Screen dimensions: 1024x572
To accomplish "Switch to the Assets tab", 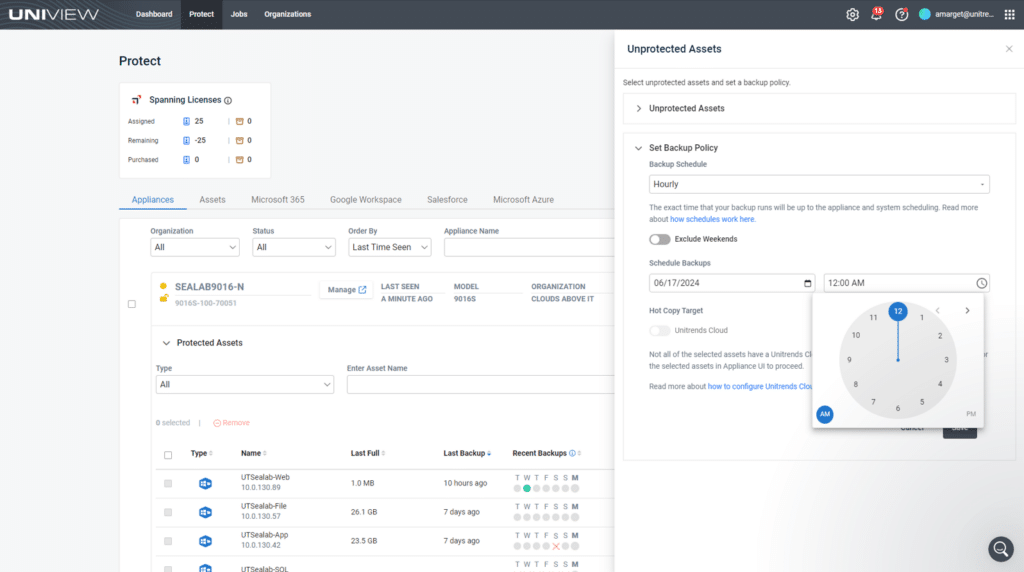I will coord(212,200).
